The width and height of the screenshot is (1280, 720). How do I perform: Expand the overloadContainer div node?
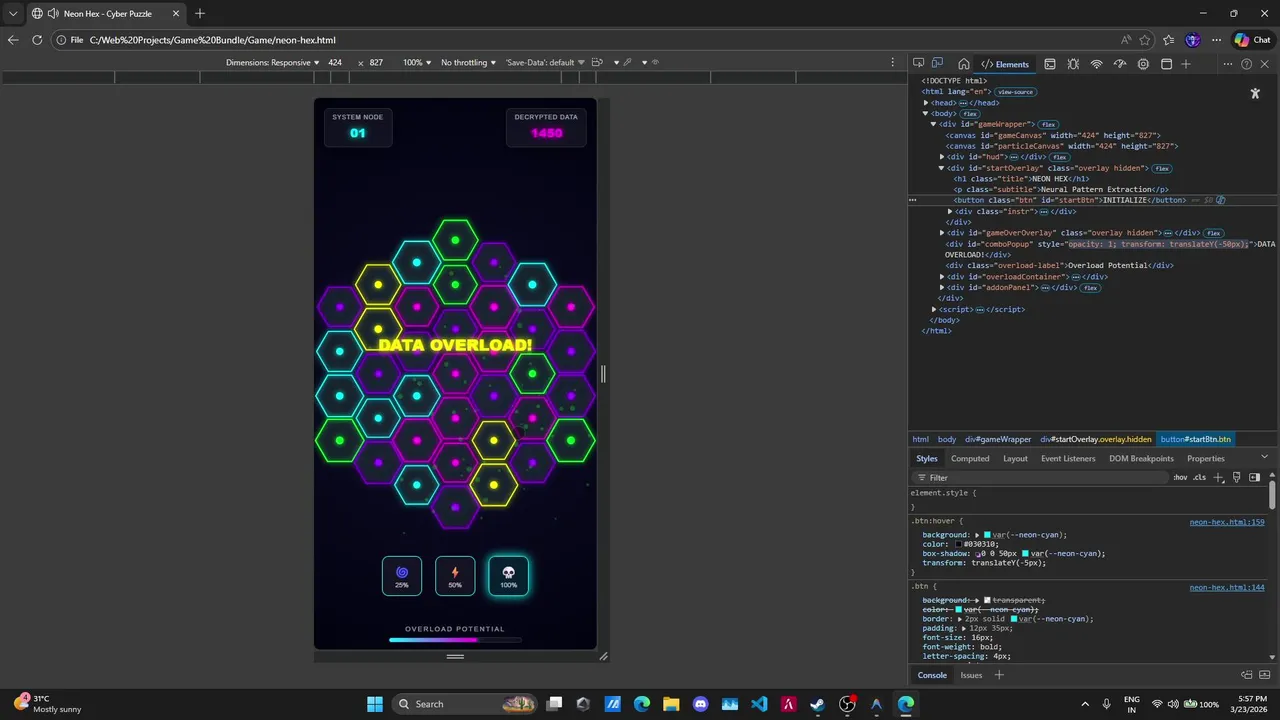(x=942, y=277)
